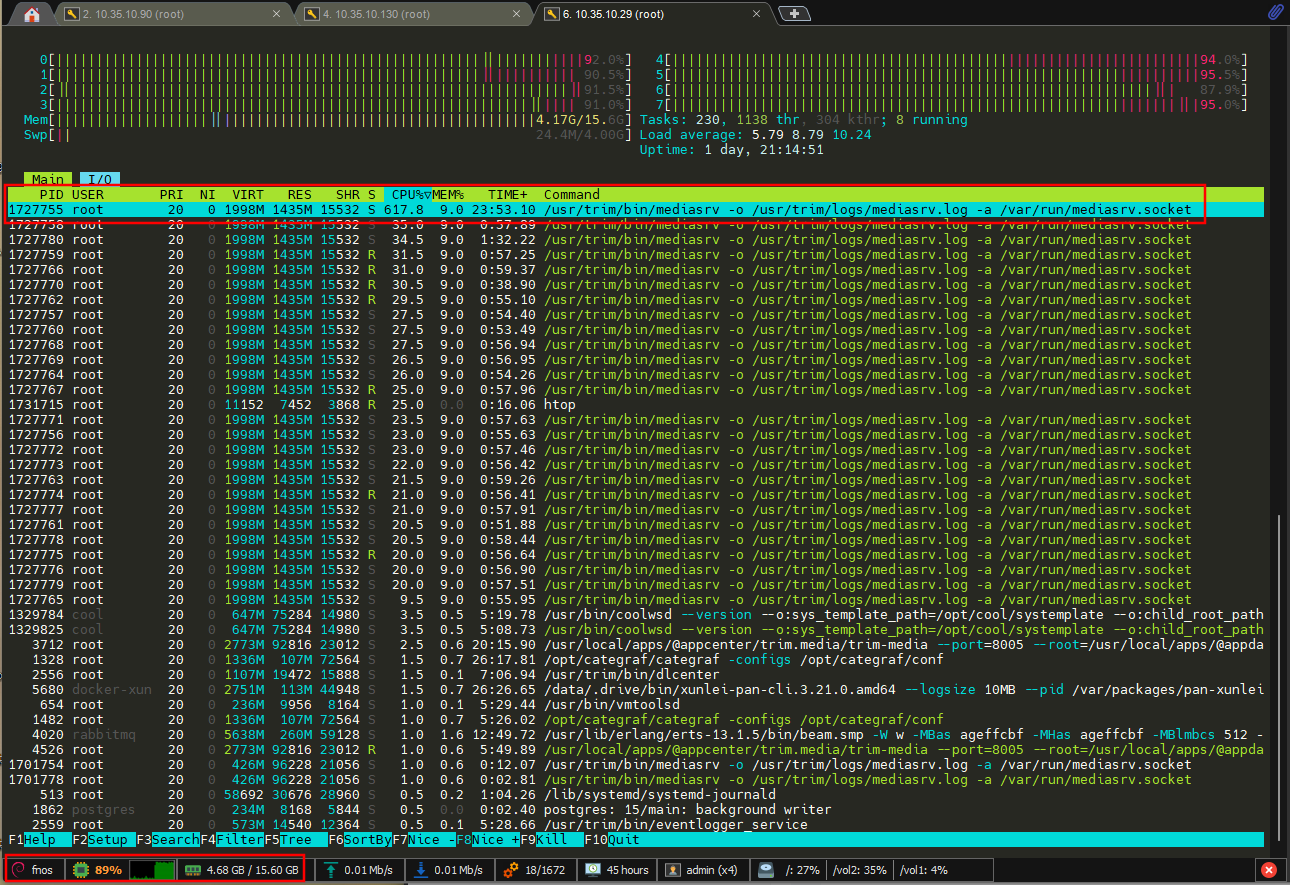Click F9 Kill button
The width and height of the screenshot is (1290, 885).
(555, 840)
